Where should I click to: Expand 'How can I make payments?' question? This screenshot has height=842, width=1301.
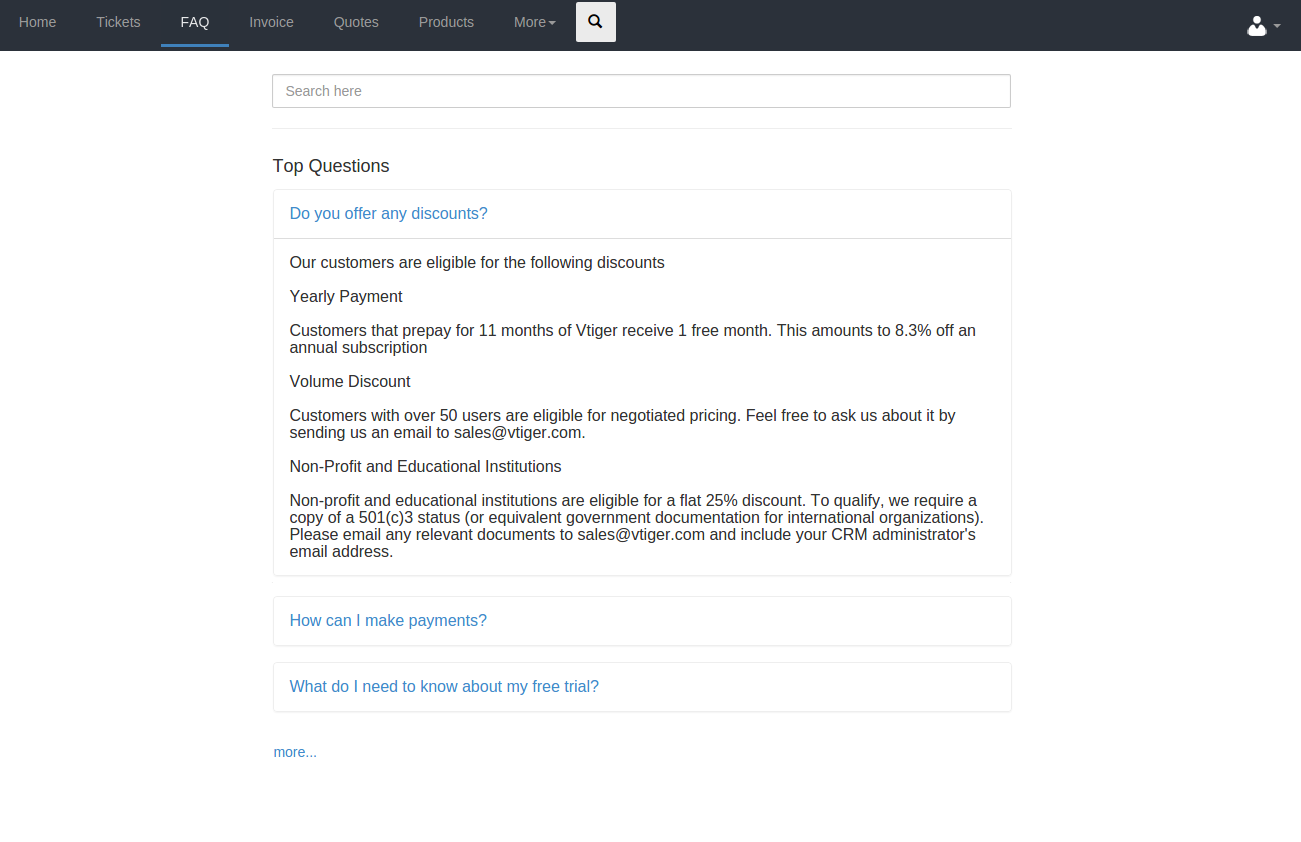pyautogui.click(x=388, y=621)
